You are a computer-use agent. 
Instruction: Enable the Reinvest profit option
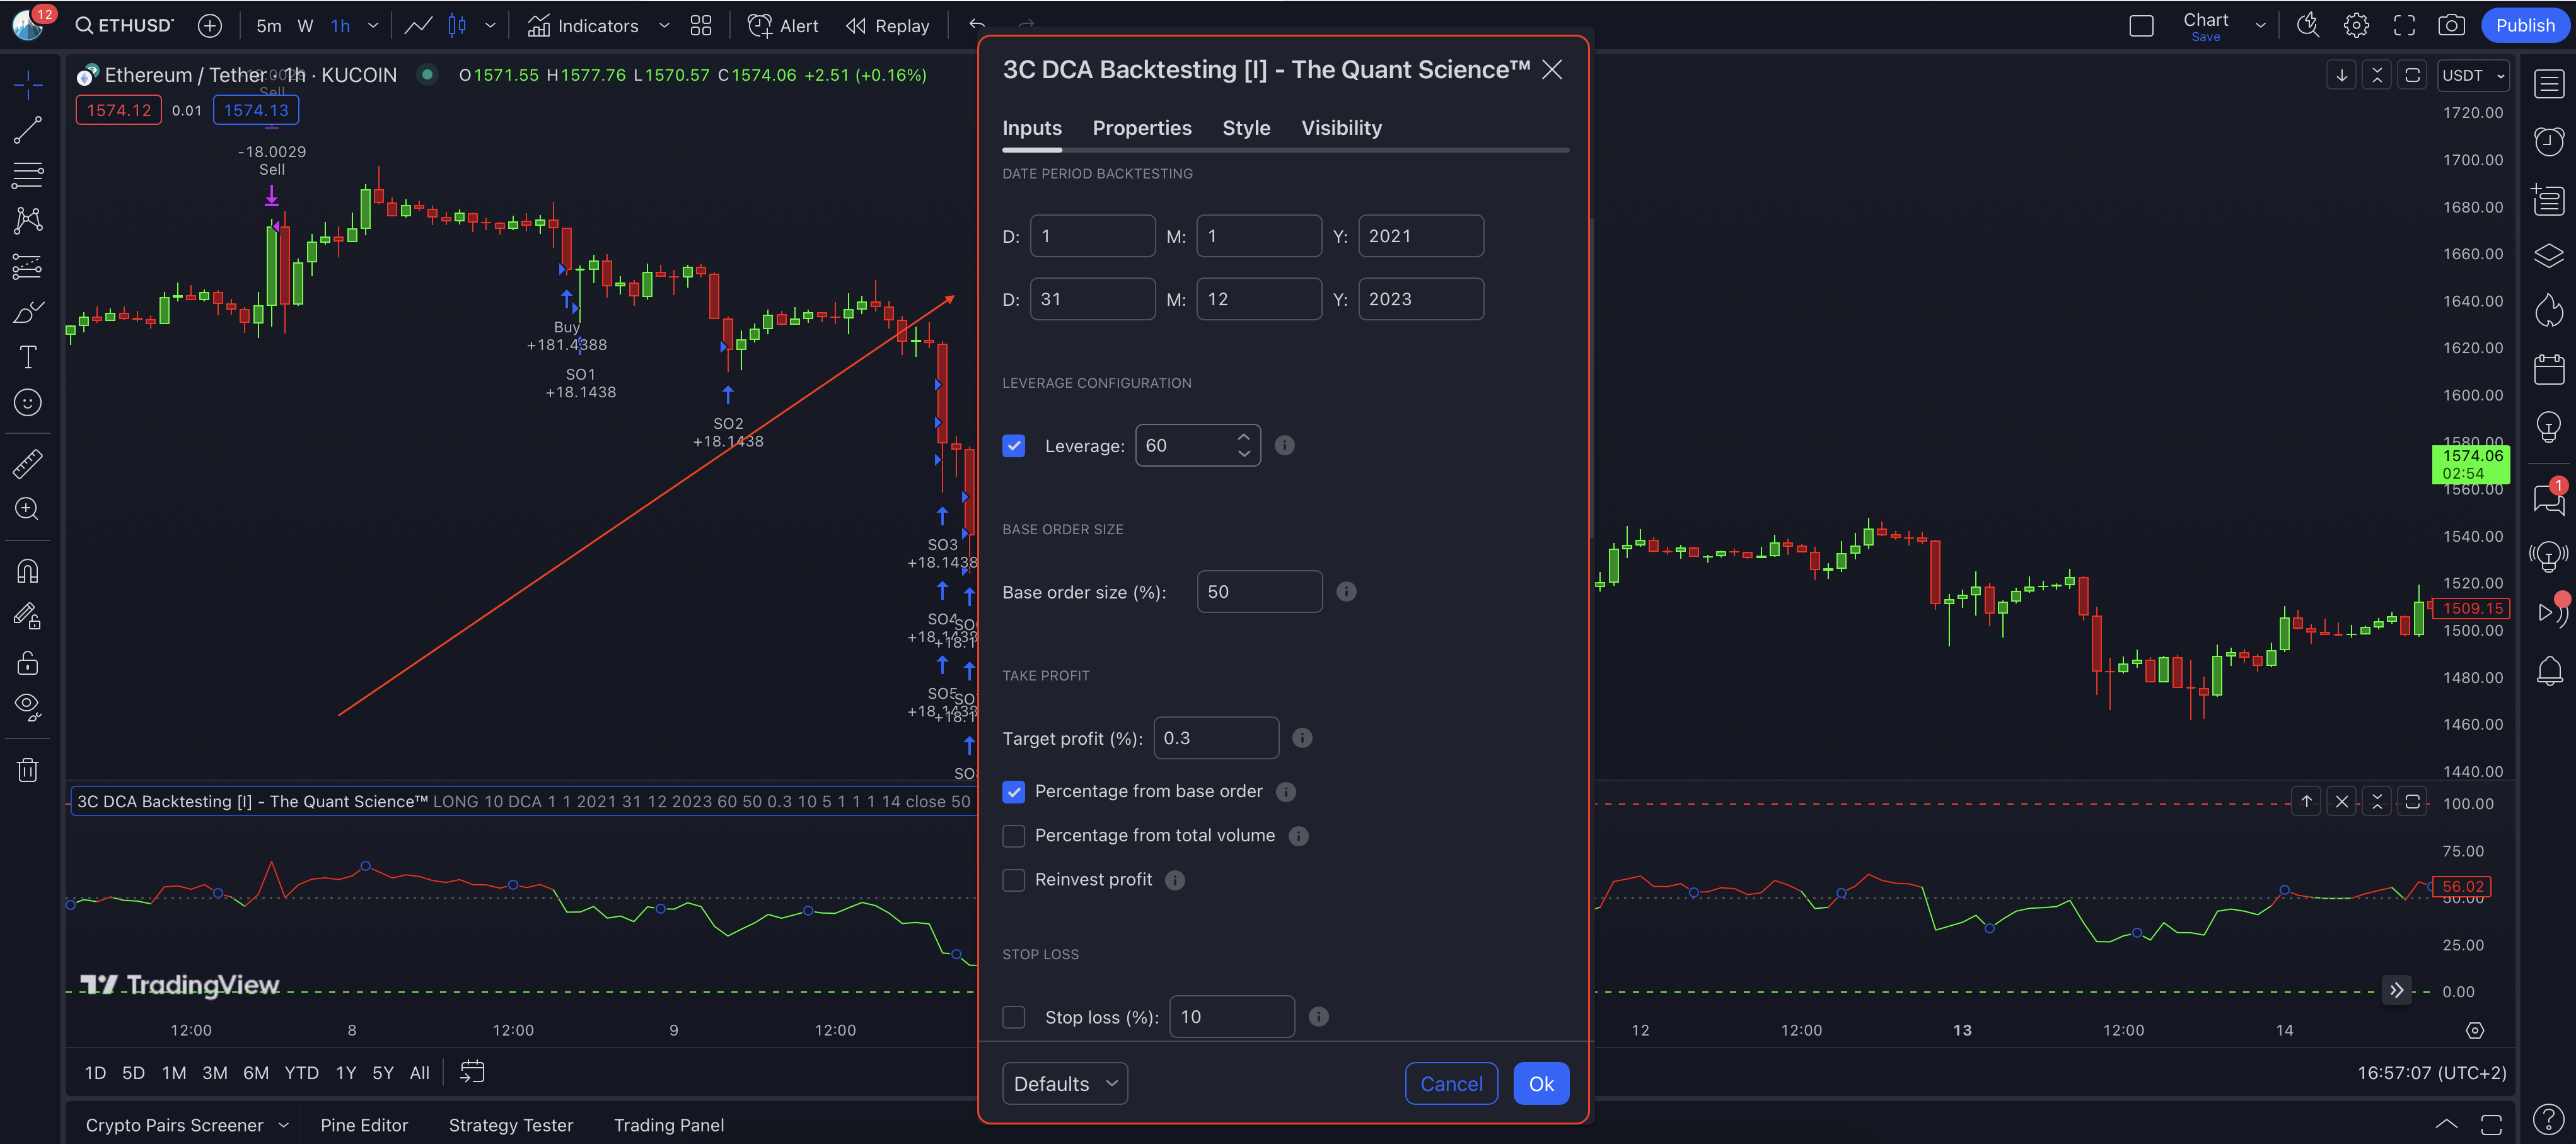tap(1013, 880)
